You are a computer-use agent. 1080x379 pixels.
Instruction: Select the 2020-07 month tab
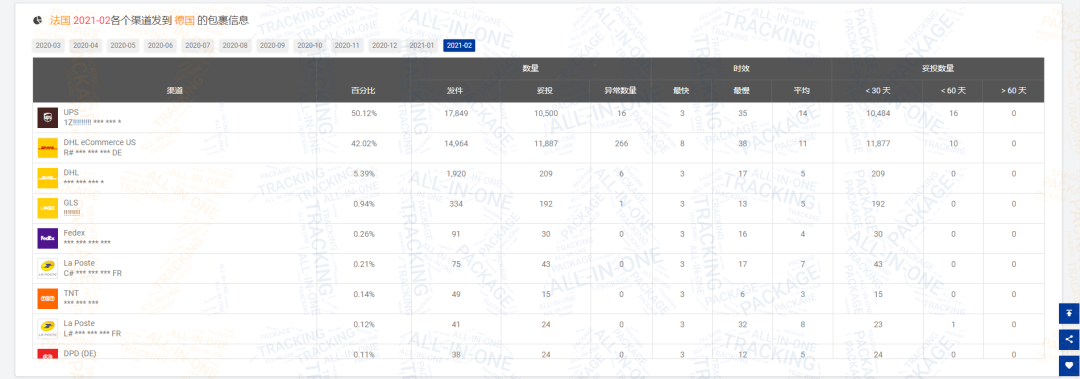click(197, 45)
